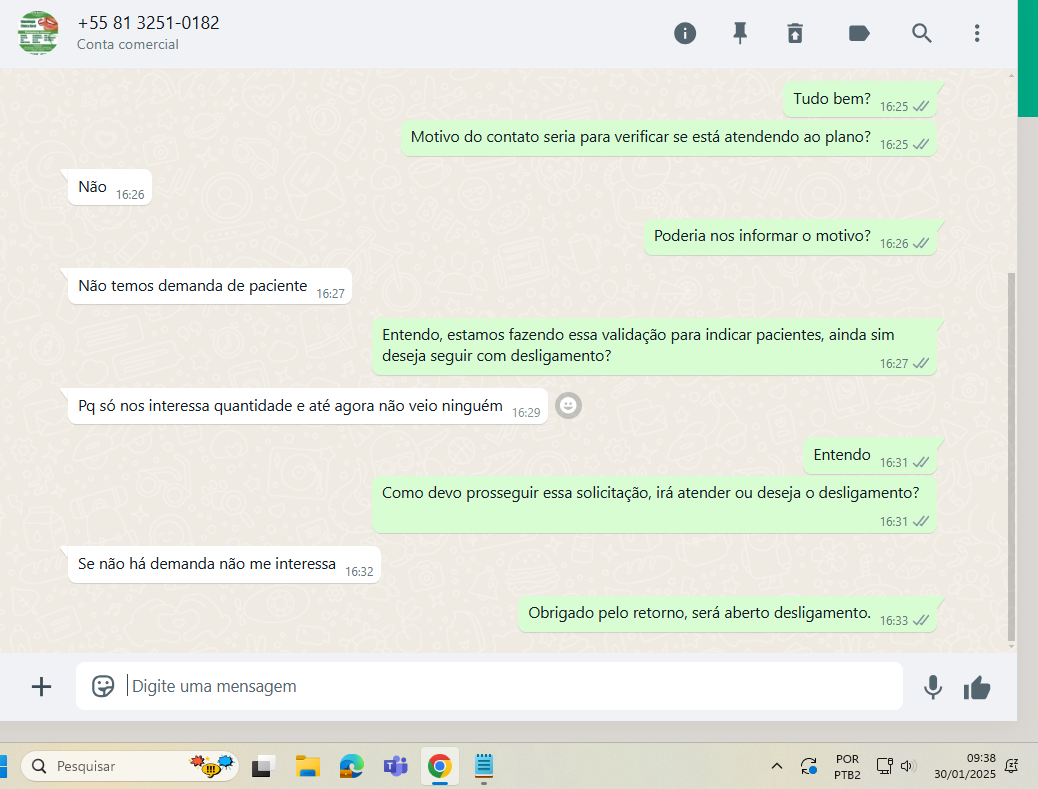React to 'Pq só nos interessa' message
Image resolution: width=1038 pixels, height=789 pixels.
point(568,405)
